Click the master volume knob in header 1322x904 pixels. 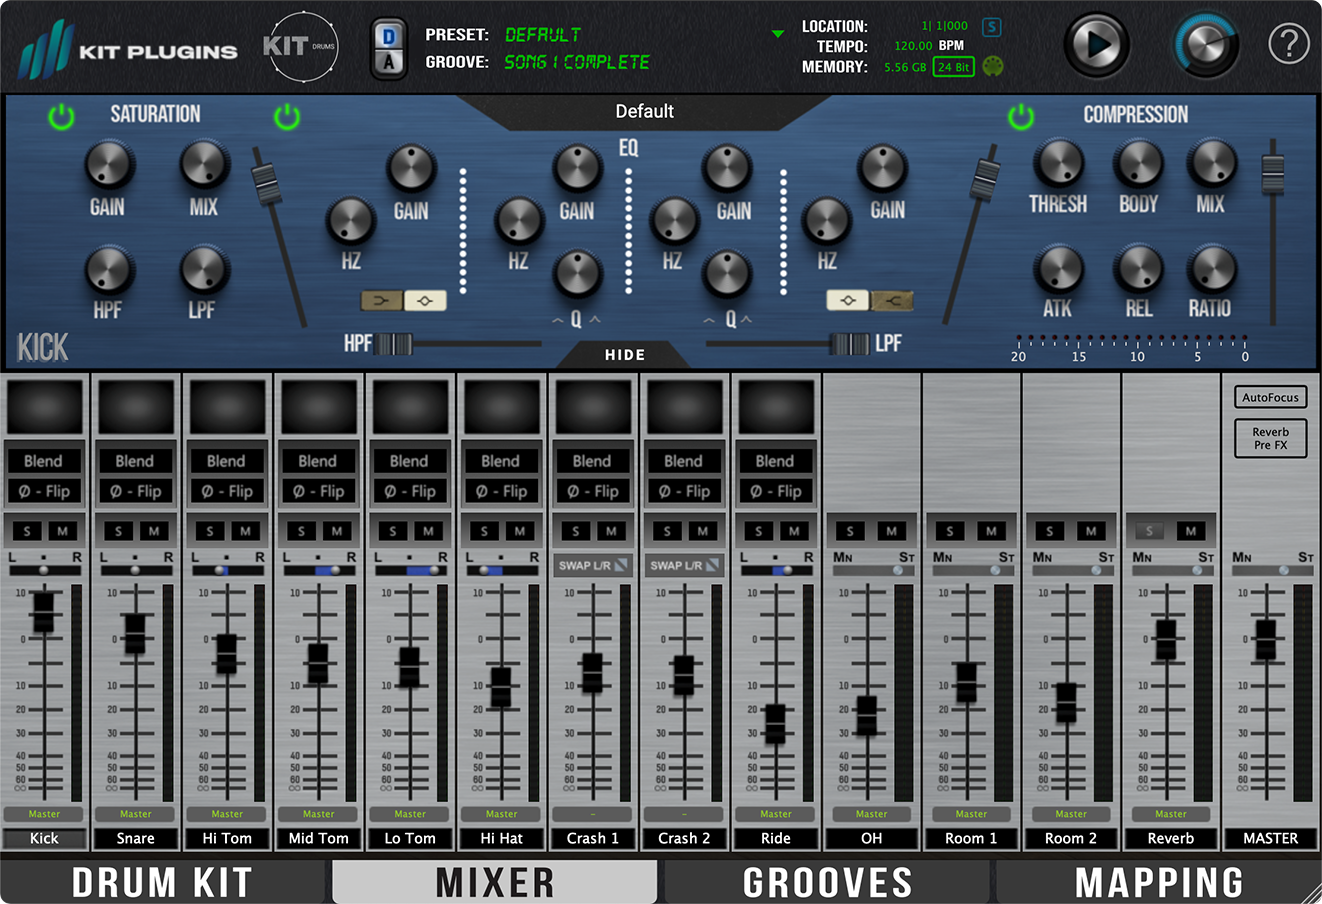coord(1207,45)
